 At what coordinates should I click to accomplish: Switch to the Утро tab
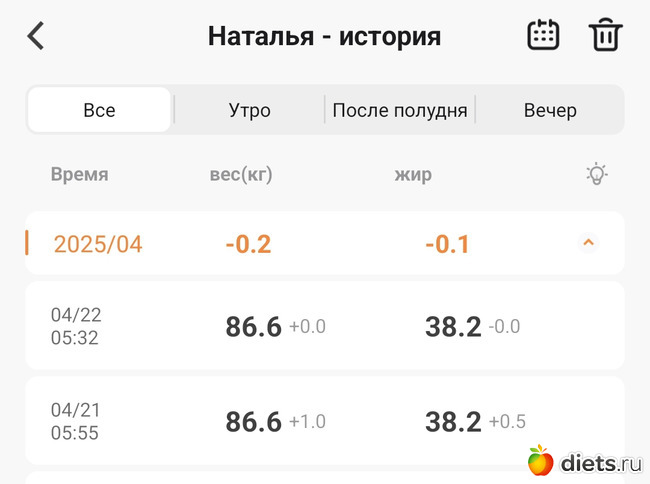250,110
